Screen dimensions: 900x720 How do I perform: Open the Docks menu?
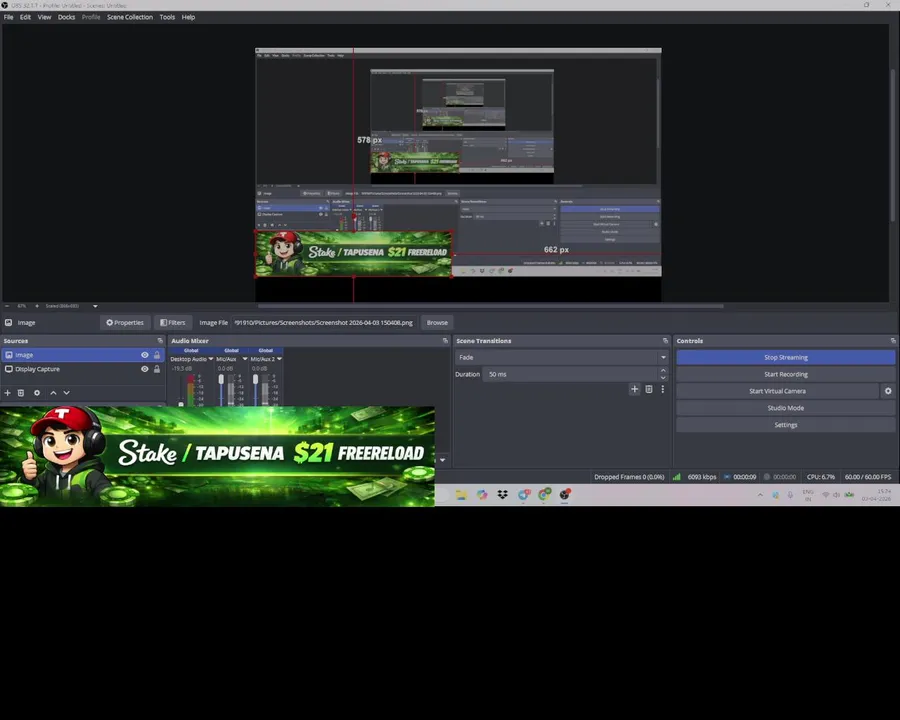coord(67,17)
